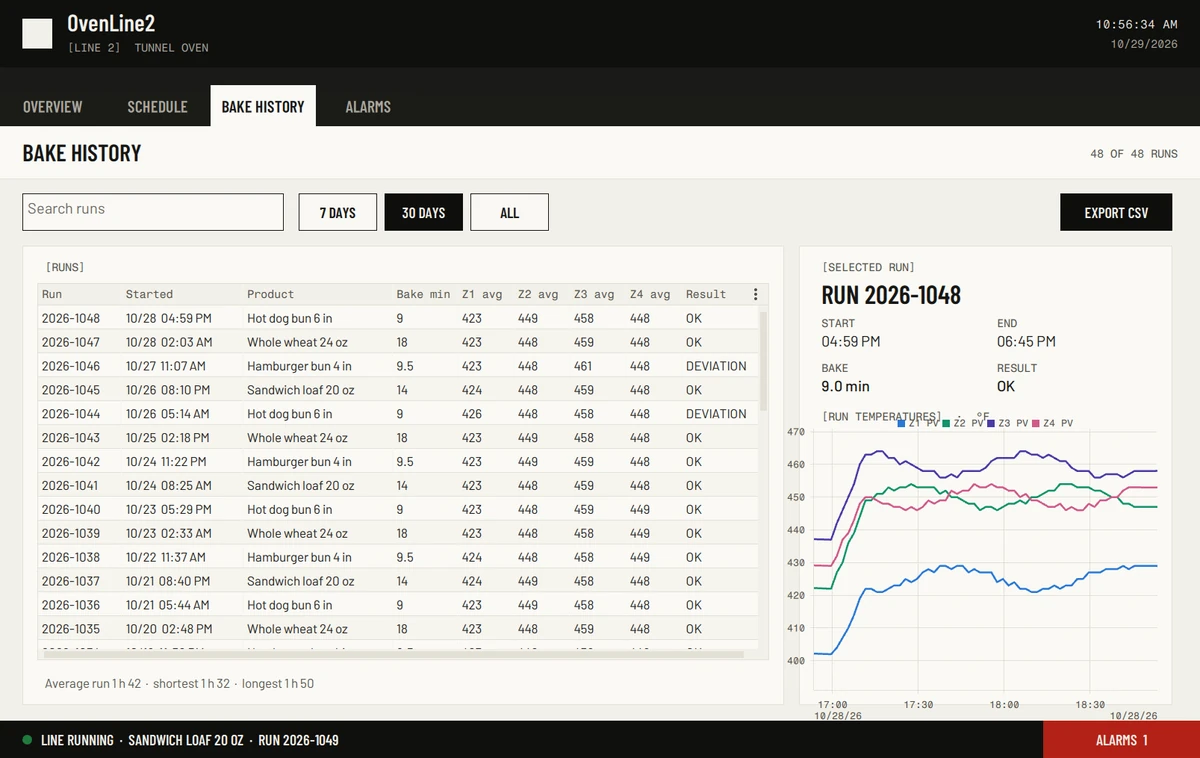This screenshot has width=1200, height=758.
Task: Focus the Search runs field
Action: [x=153, y=212]
